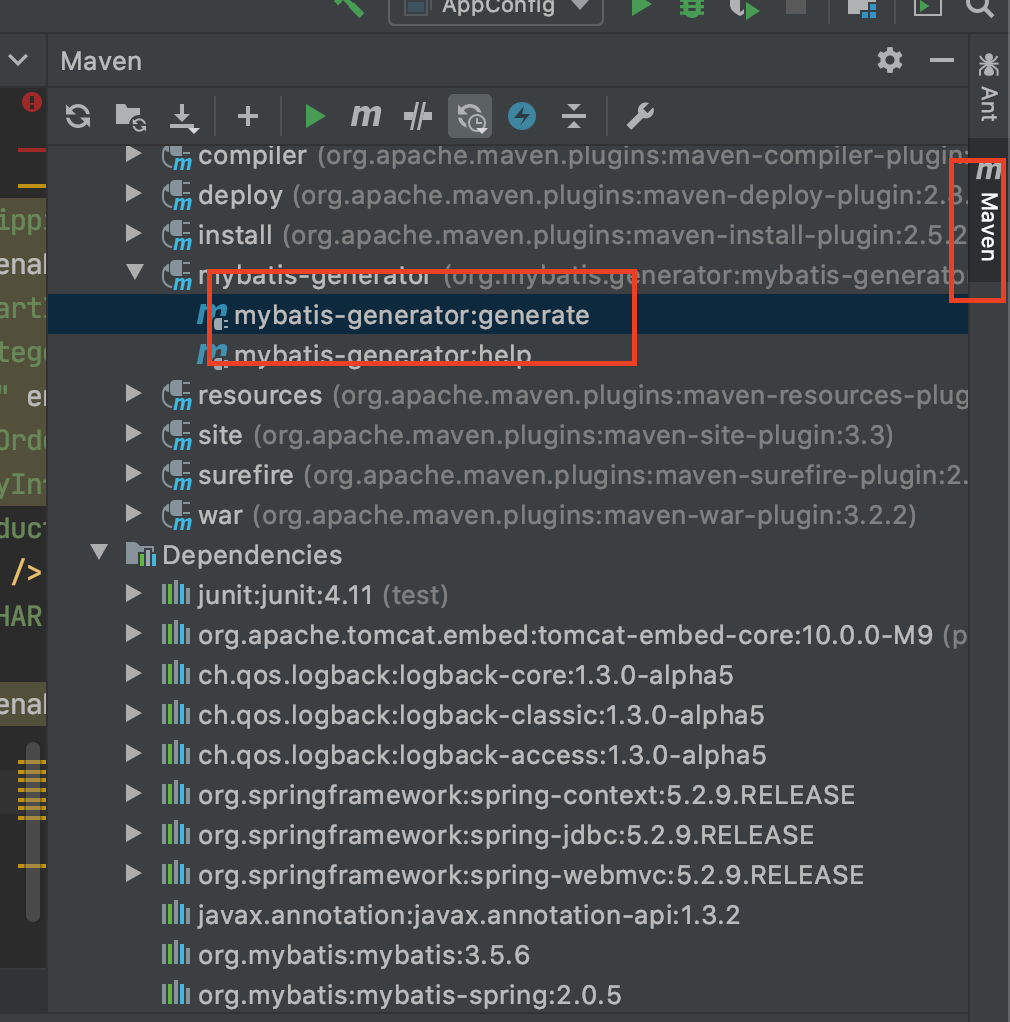Screen dimensions: 1010x1022
Task: Click the editor scrollbar thumb
Action: [33, 831]
